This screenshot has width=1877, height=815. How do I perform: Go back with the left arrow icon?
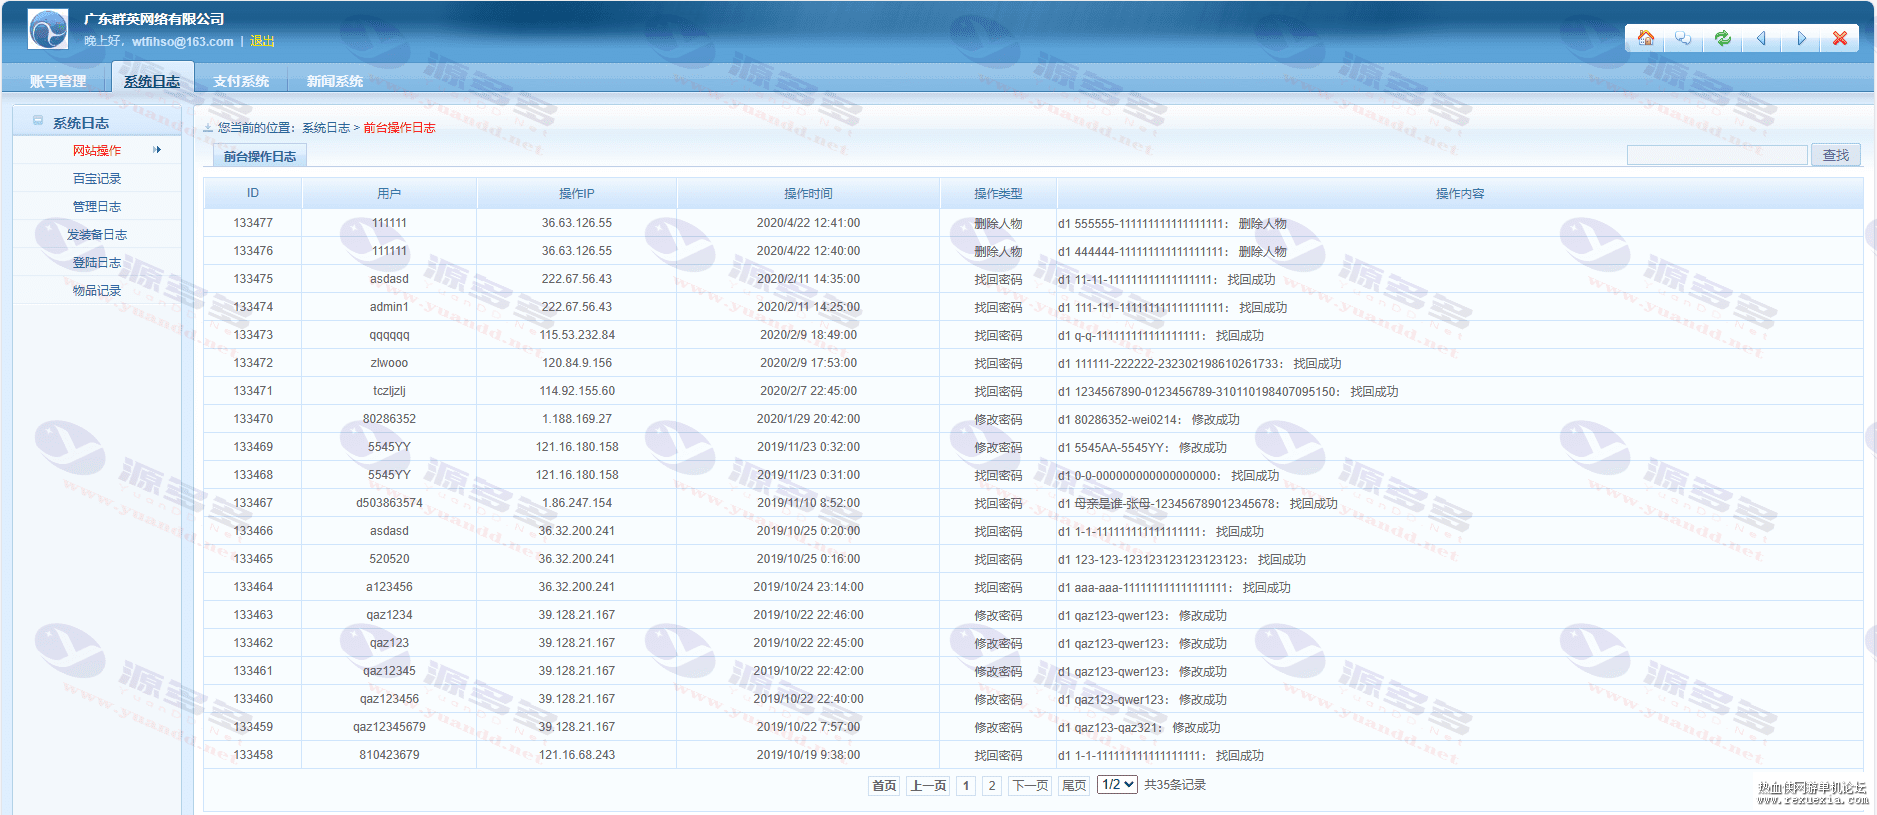(1761, 38)
